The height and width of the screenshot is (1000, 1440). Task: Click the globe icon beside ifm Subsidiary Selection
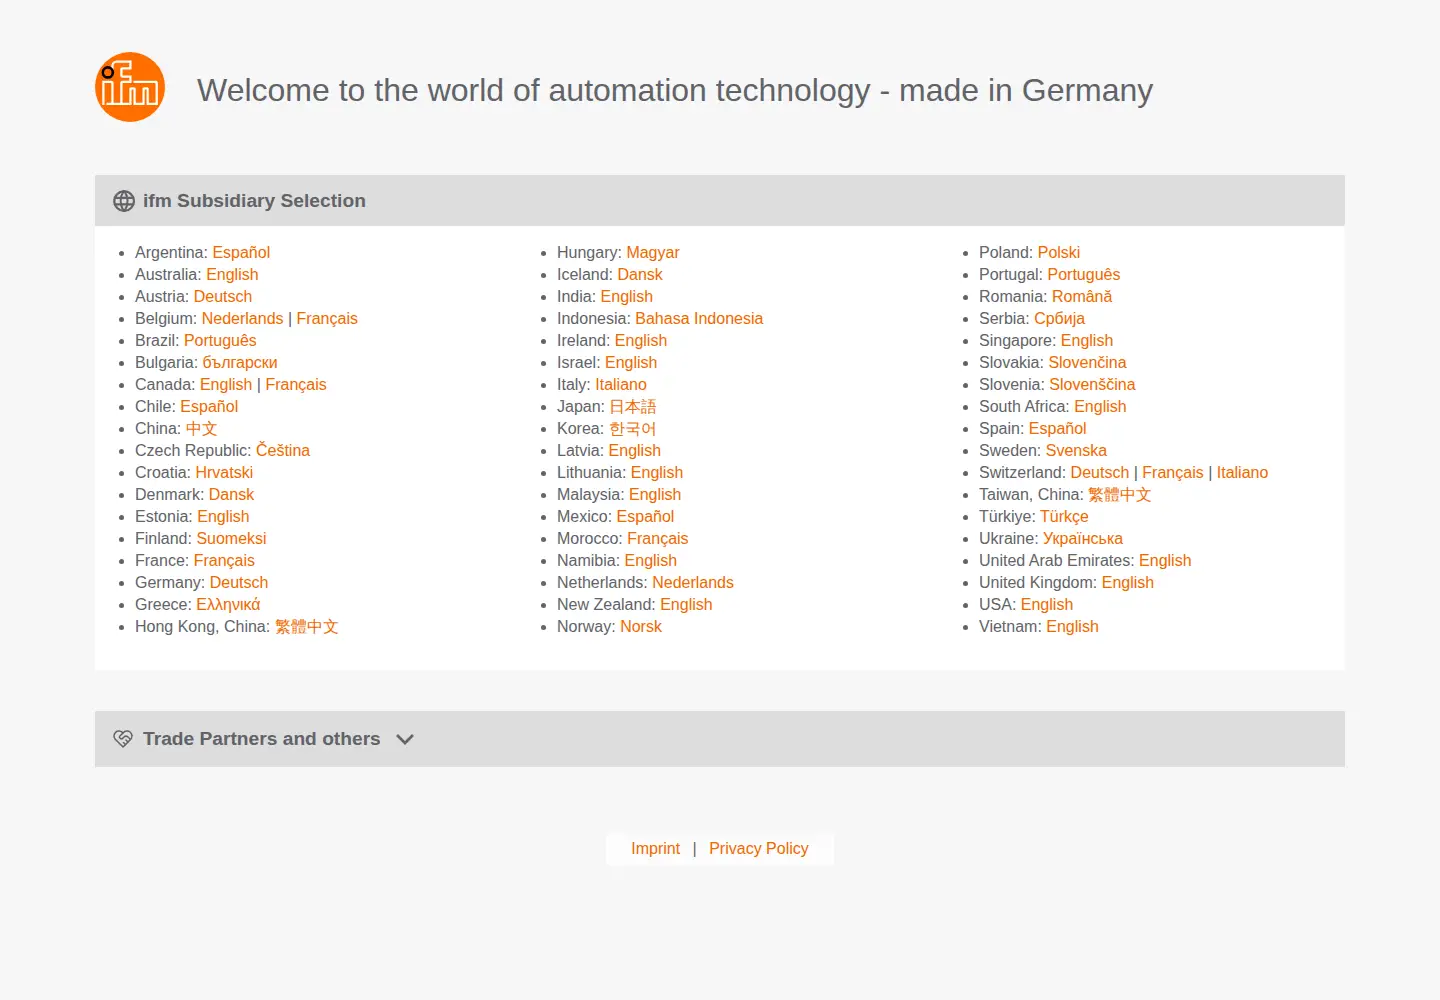point(124,201)
